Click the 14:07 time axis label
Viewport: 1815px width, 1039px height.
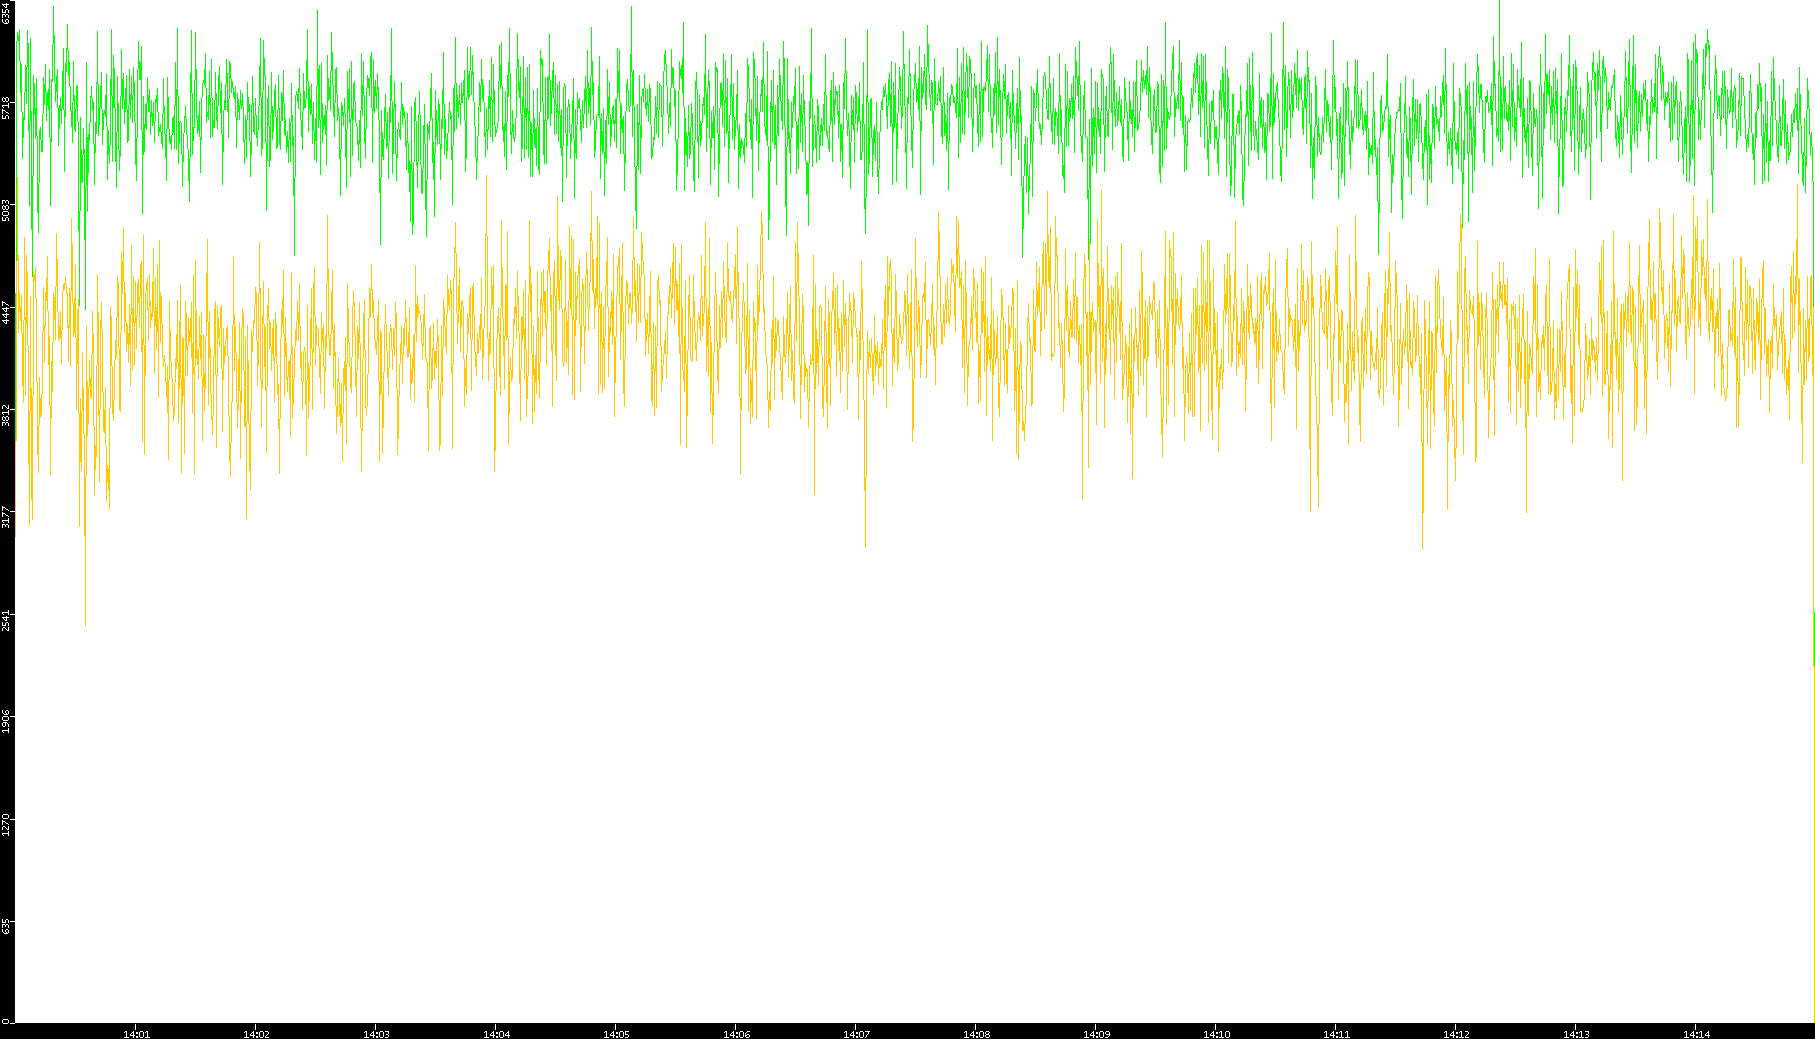(856, 1034)
